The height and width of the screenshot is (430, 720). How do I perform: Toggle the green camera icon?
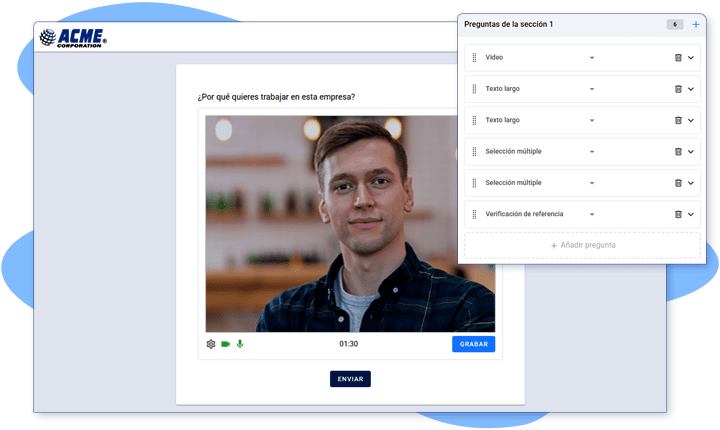(x=226, y=344)
